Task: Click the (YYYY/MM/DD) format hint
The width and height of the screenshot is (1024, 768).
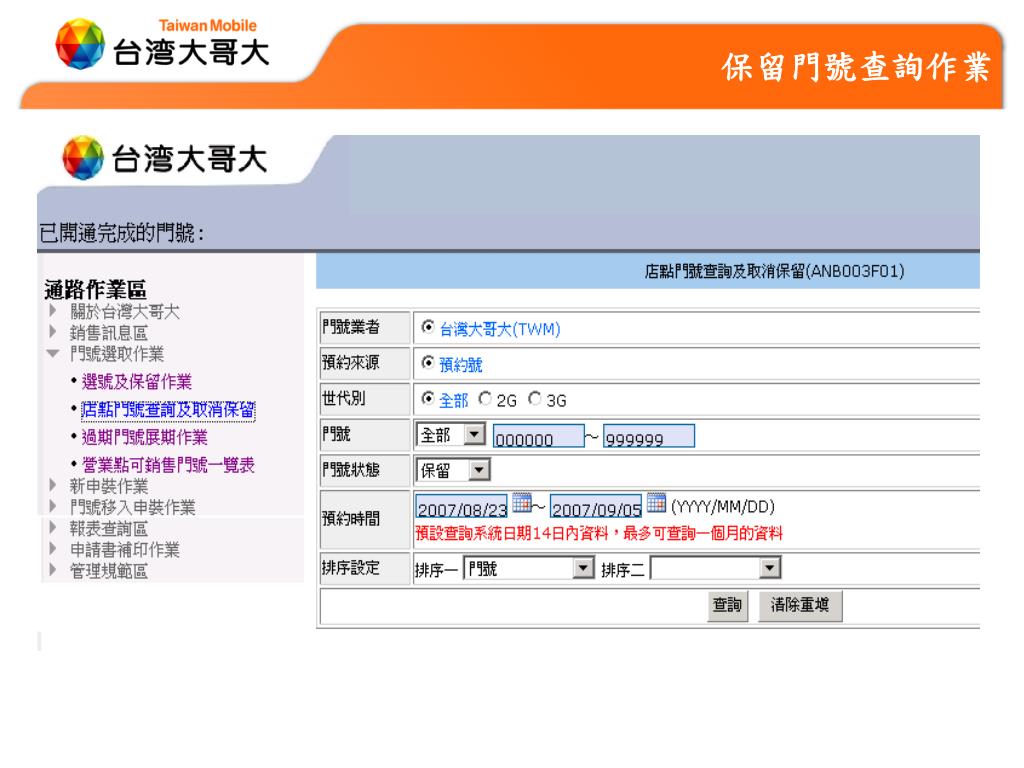Action: pos(723,507)
